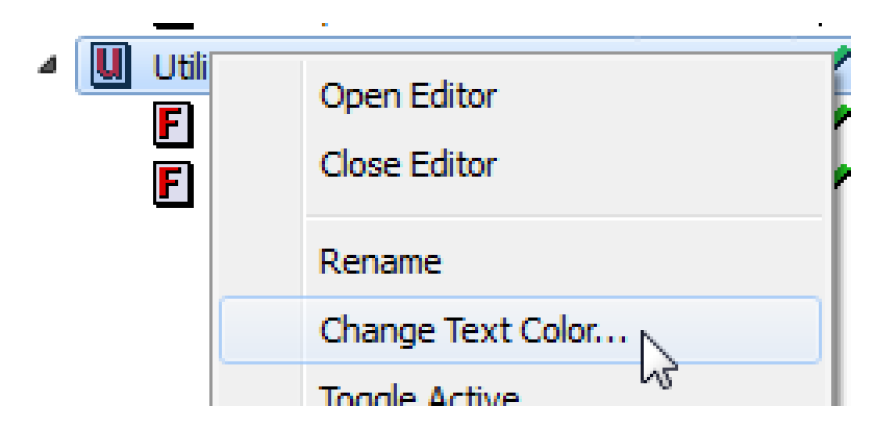The width and height of the screenshot is (875, 429).
Task: Click the green mark beside the second form
Action: coord(841,174)
